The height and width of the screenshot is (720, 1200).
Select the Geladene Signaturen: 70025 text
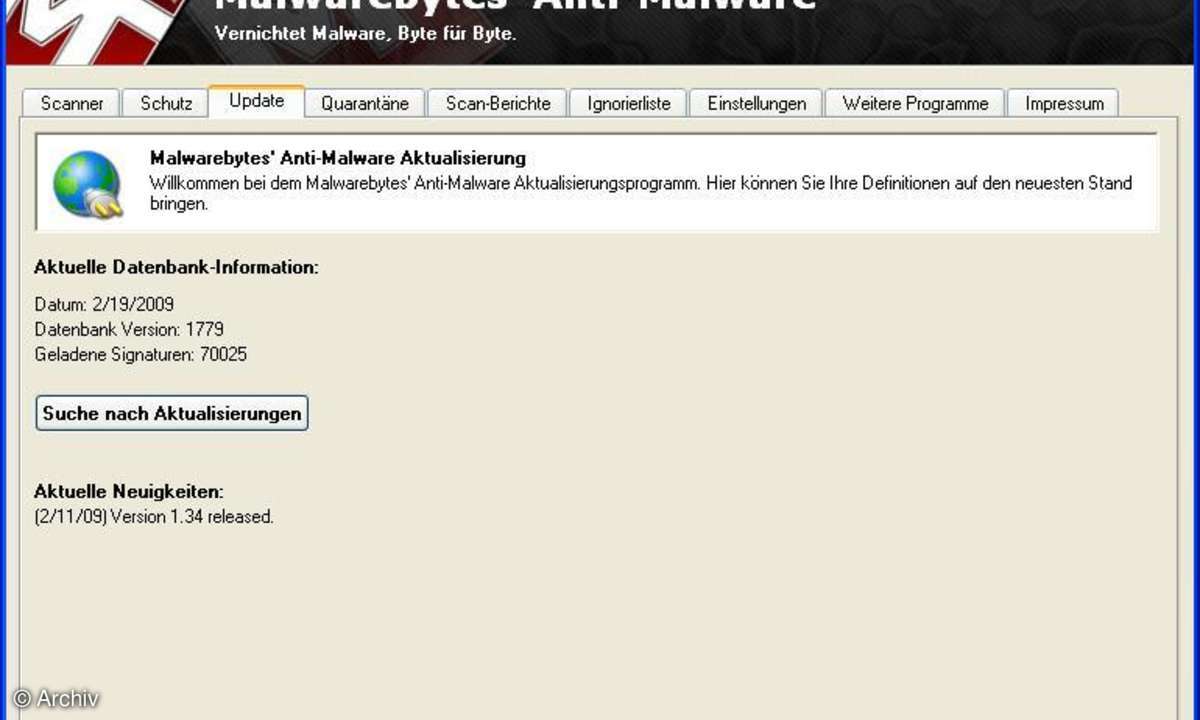(140, 354)
